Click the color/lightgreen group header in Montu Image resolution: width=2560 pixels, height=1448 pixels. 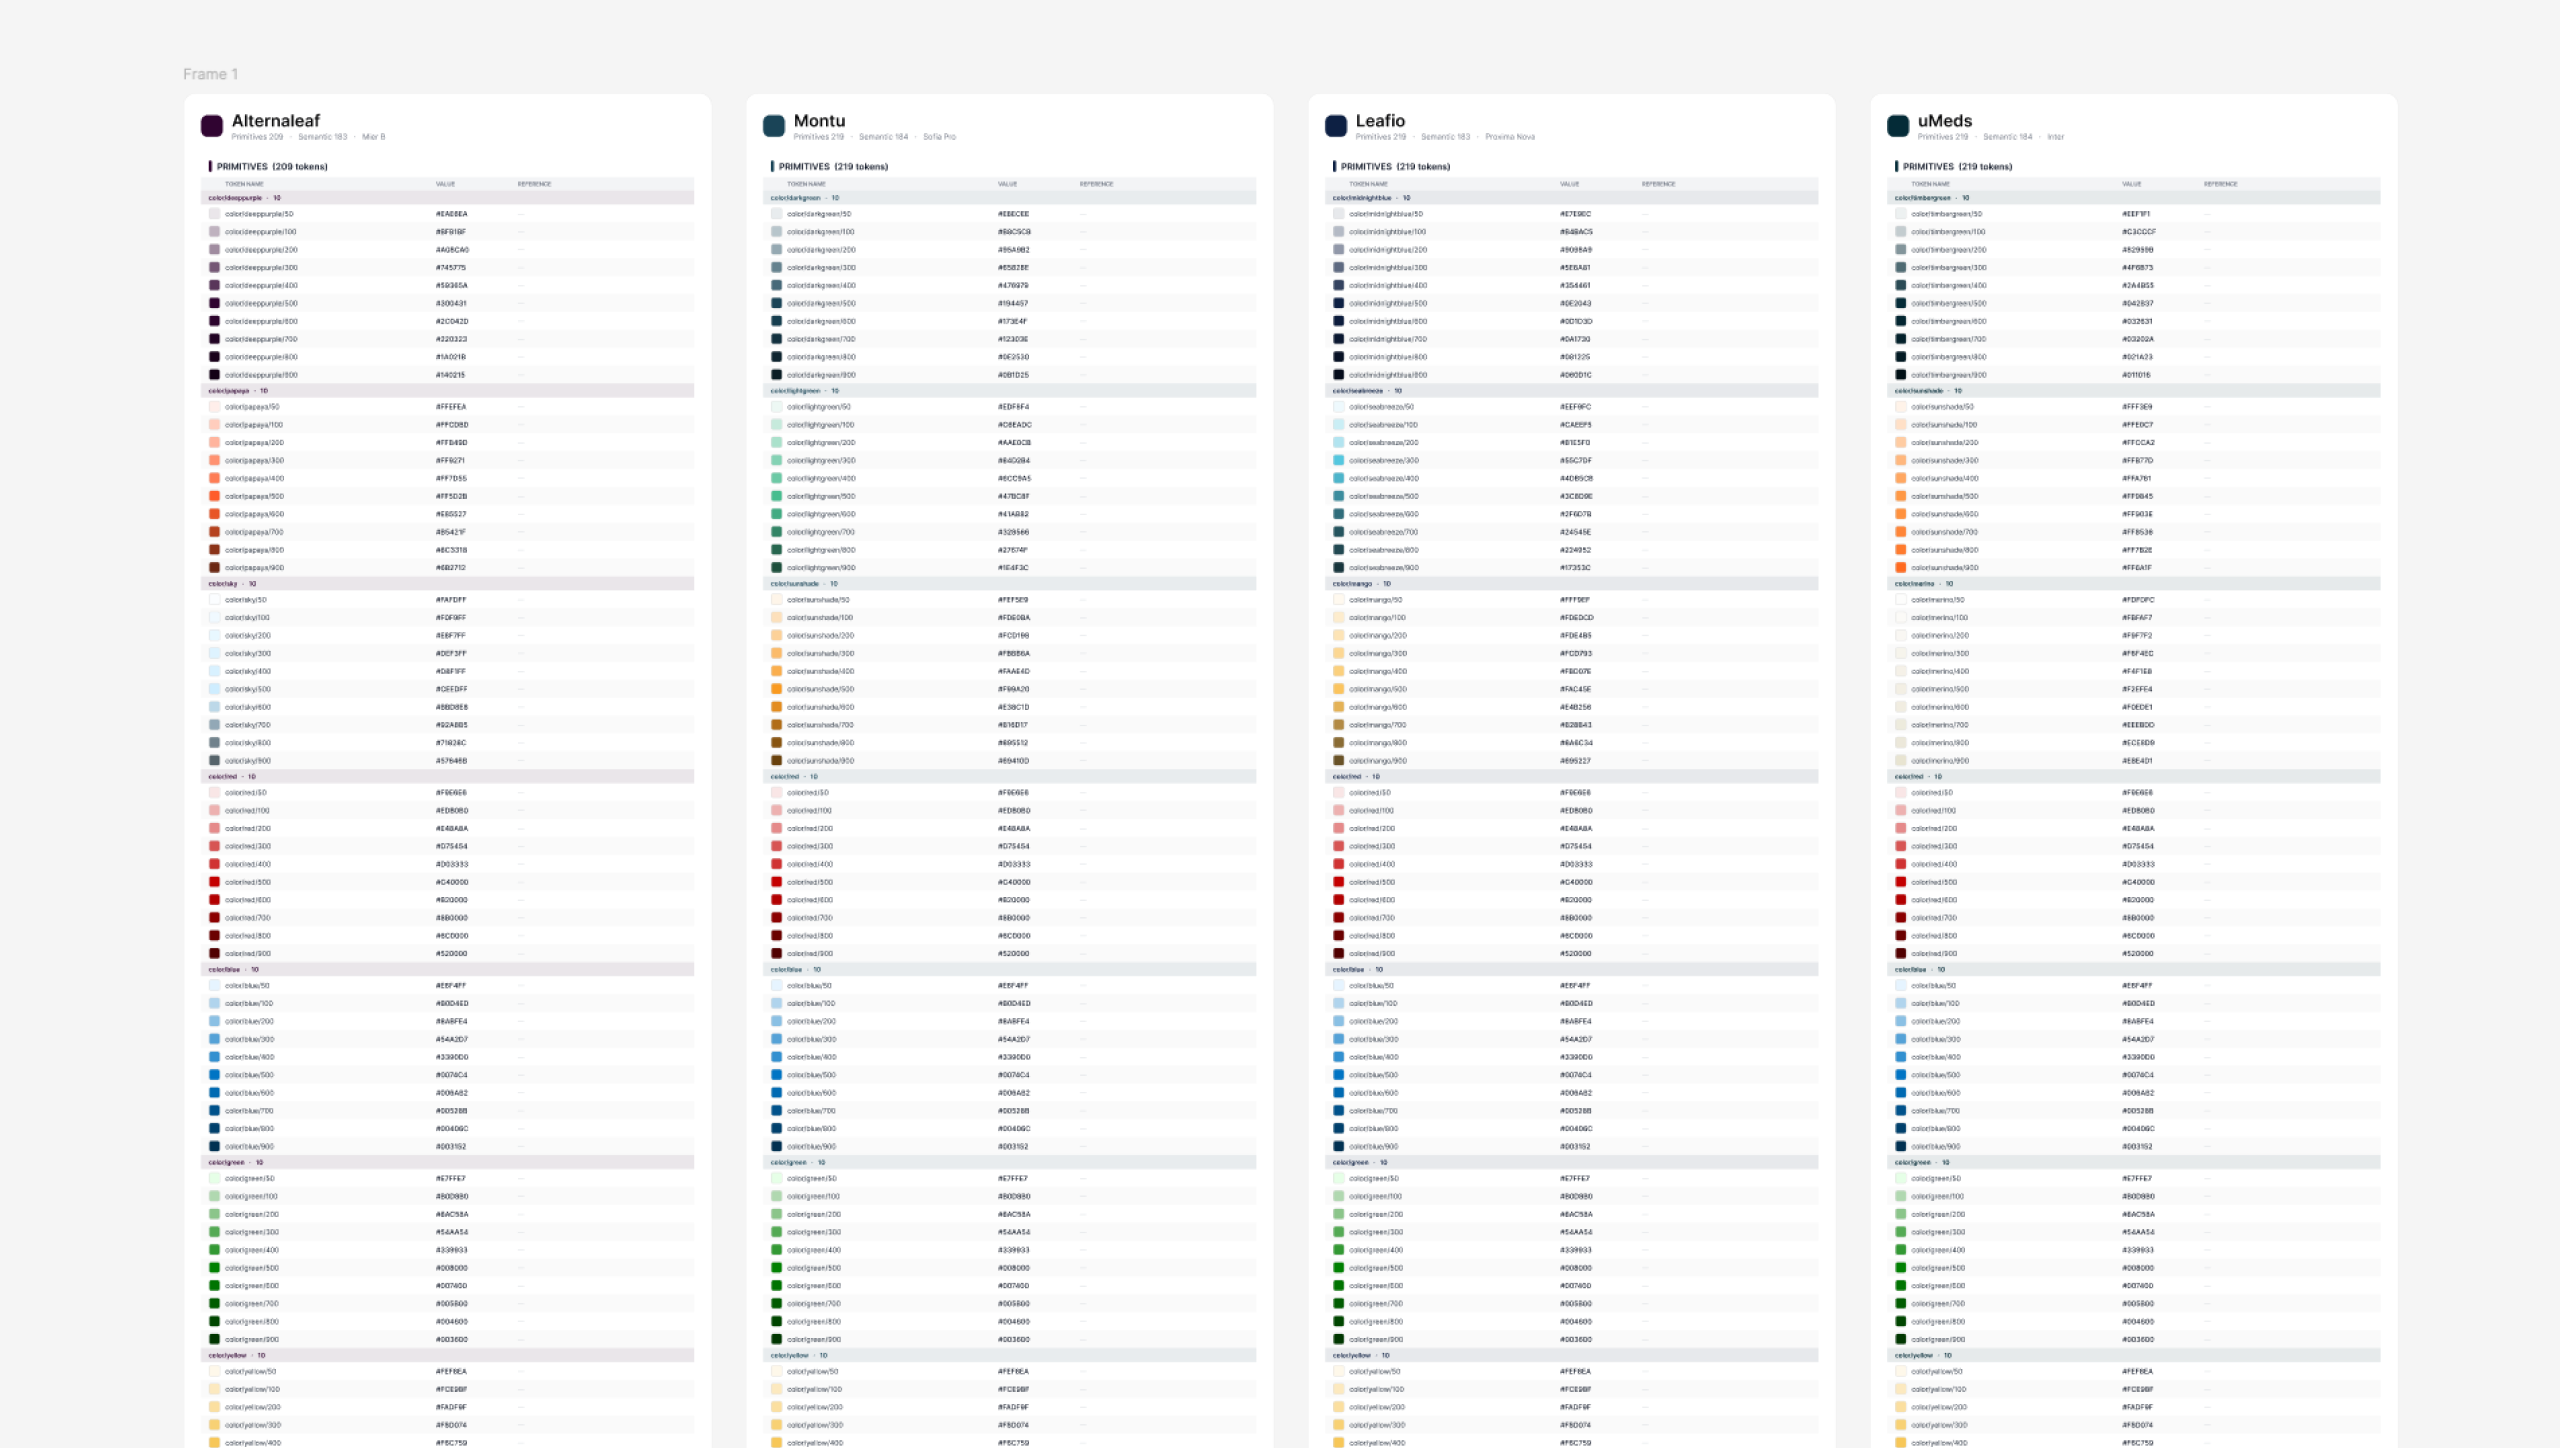tap(1009, 391)
